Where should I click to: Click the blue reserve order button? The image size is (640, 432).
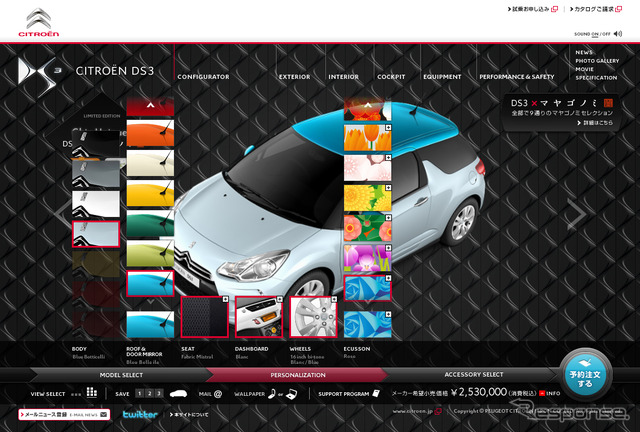click(x=585, y=375)
